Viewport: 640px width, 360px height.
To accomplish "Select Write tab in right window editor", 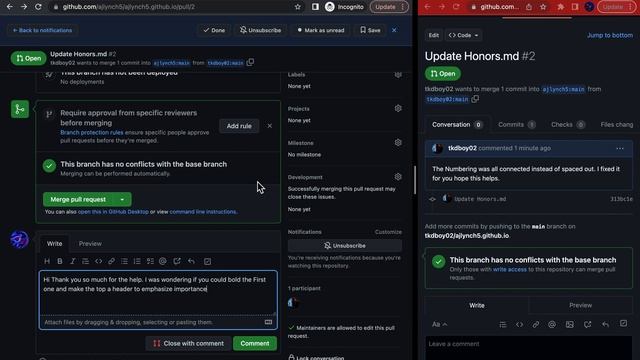I will click(x=477, y=305).
